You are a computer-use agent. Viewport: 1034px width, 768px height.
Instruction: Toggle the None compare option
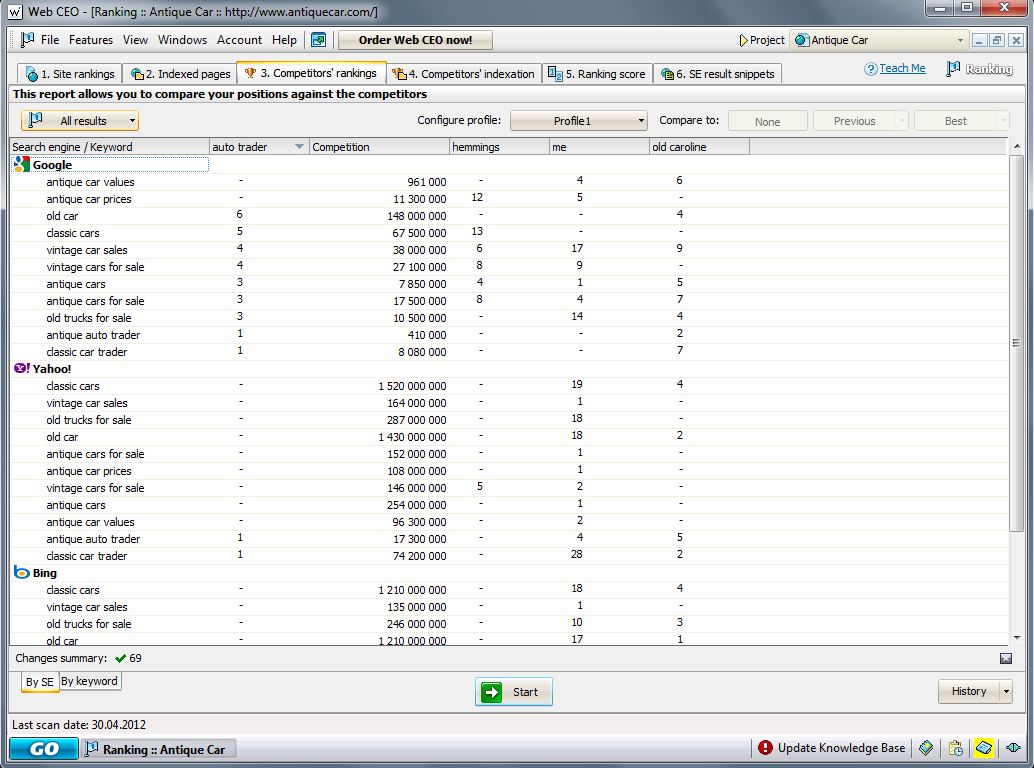(768, 121)
